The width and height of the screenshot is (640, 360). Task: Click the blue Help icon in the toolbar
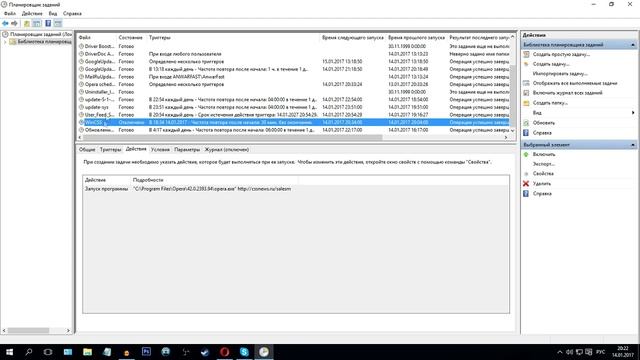[x=48, y=24]
